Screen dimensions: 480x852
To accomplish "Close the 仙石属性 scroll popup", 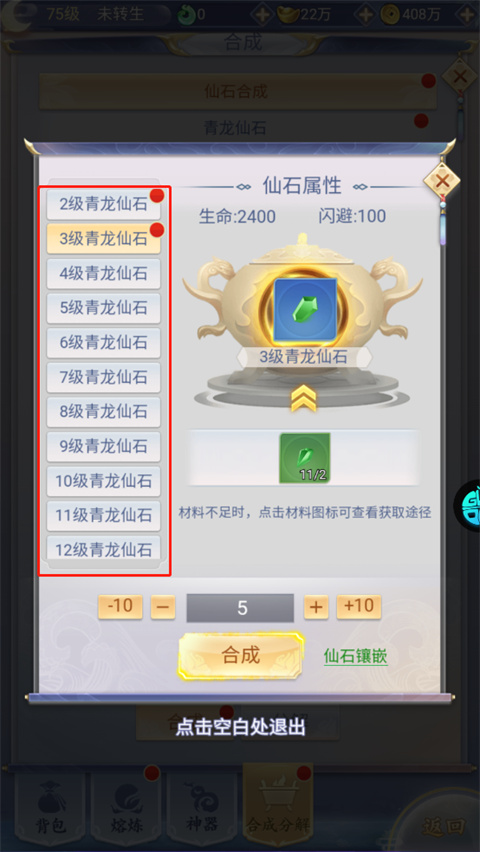I will (x=441, y=181).
